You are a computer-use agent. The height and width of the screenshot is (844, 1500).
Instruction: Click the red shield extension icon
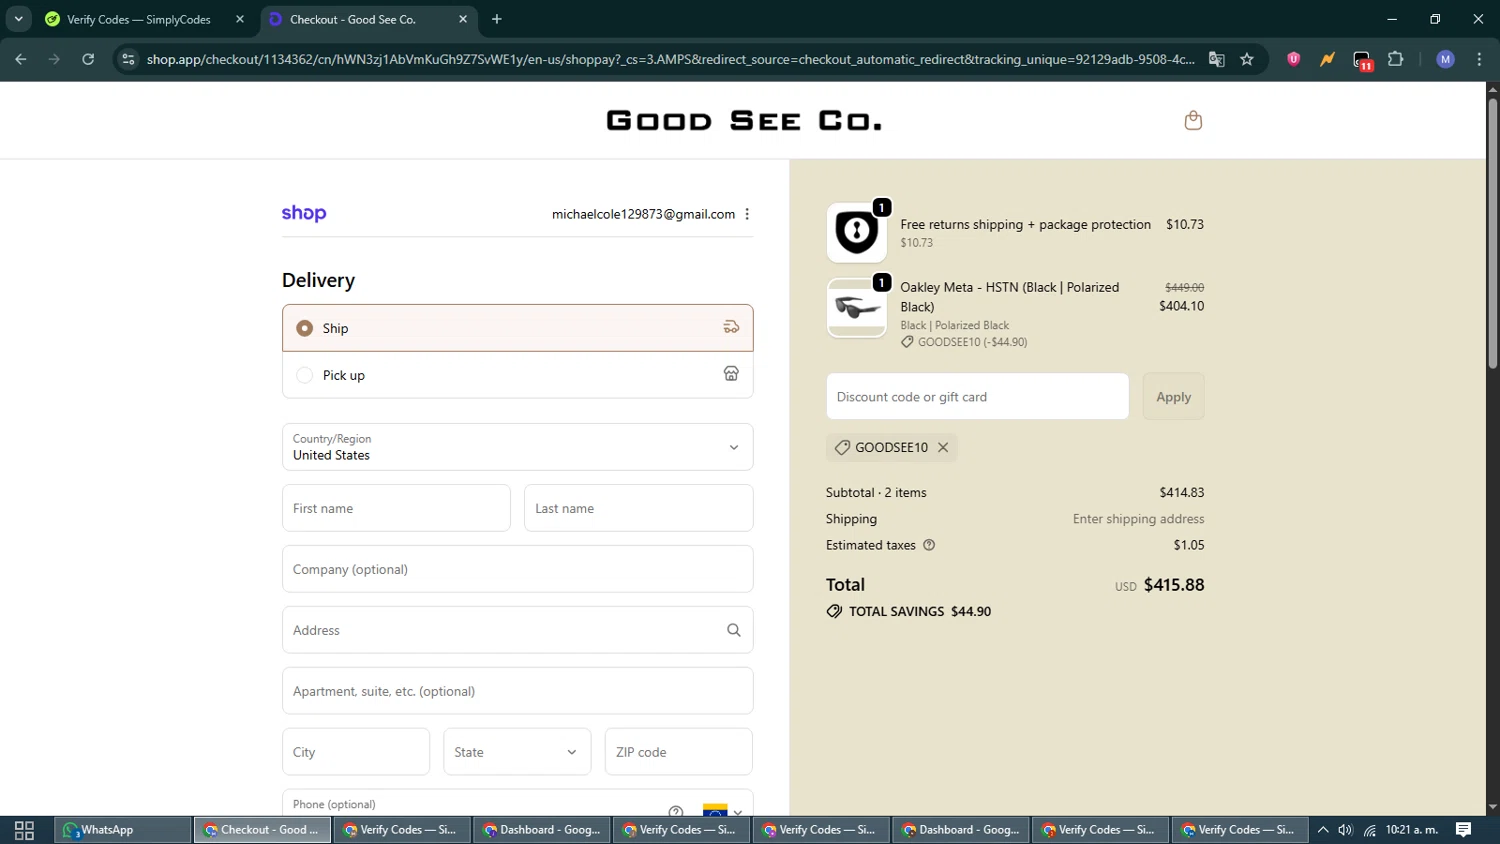pos(1293,59)
